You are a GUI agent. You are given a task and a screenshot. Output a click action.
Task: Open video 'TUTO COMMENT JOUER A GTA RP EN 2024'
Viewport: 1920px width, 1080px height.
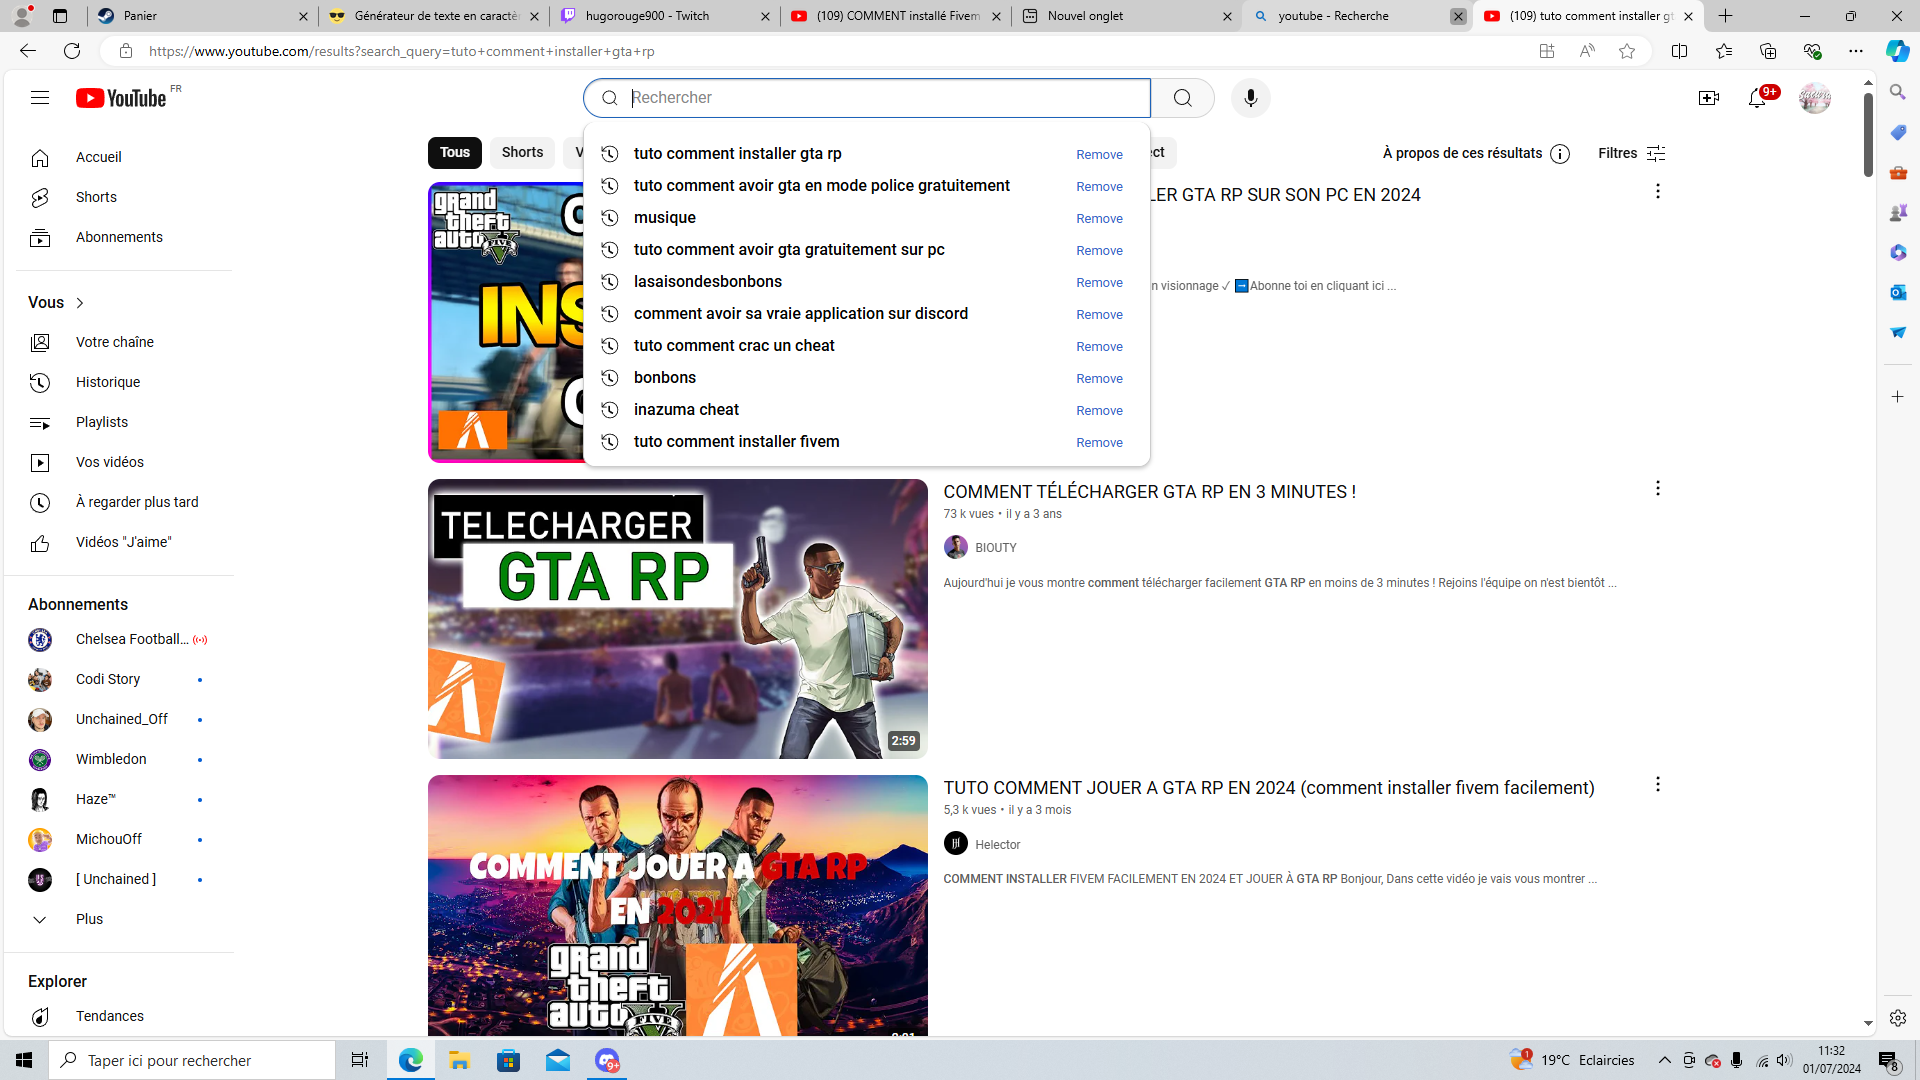tap(1268, 788)
